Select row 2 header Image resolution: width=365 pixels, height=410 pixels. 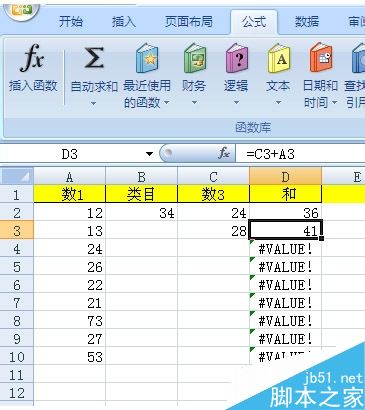17,212
